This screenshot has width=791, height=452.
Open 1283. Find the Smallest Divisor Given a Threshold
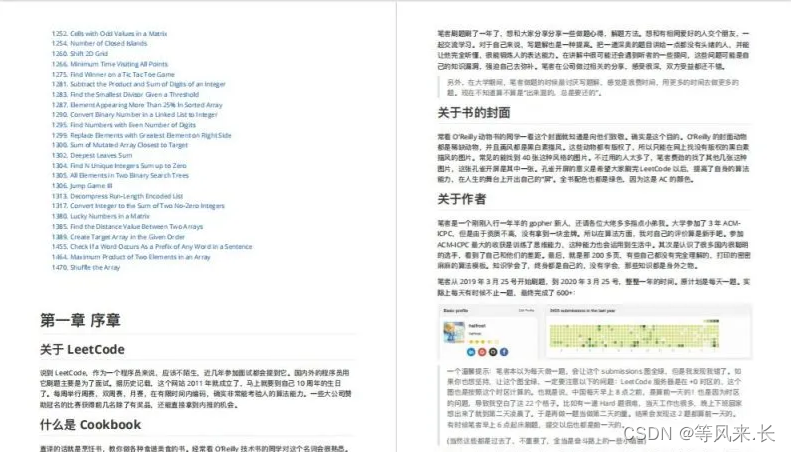(125, 94)
